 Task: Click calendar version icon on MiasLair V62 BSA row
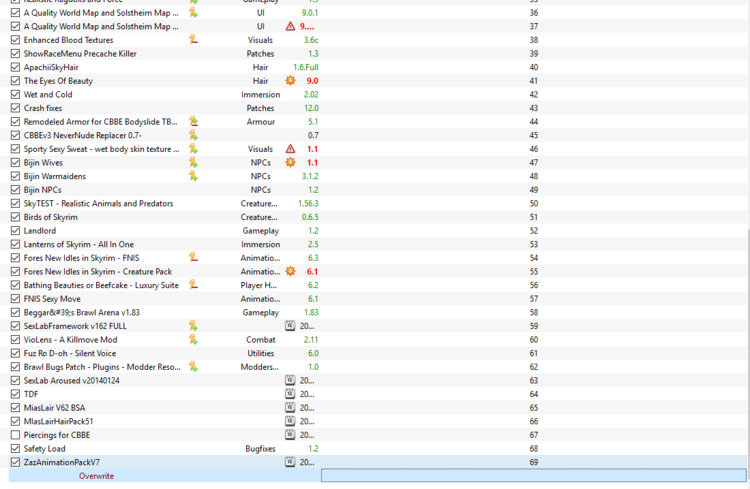pos(290,408)
